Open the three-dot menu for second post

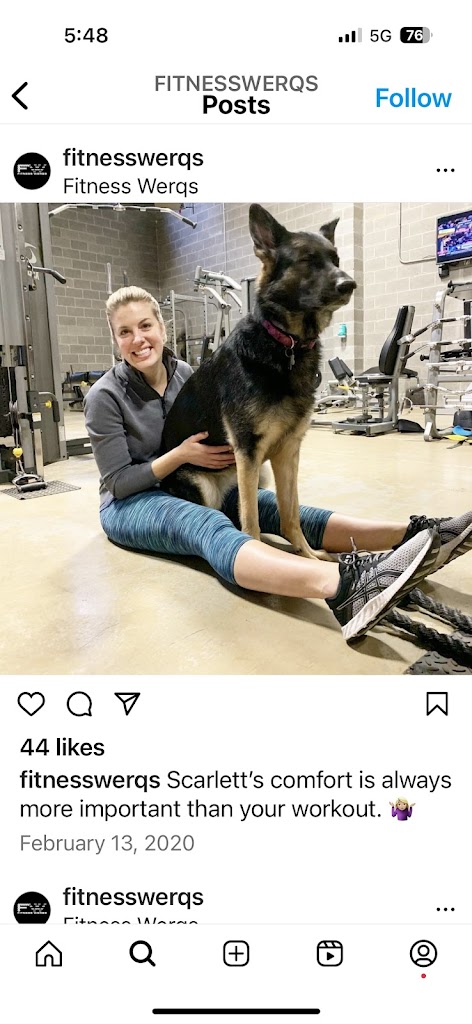click(x=445, y=909)
